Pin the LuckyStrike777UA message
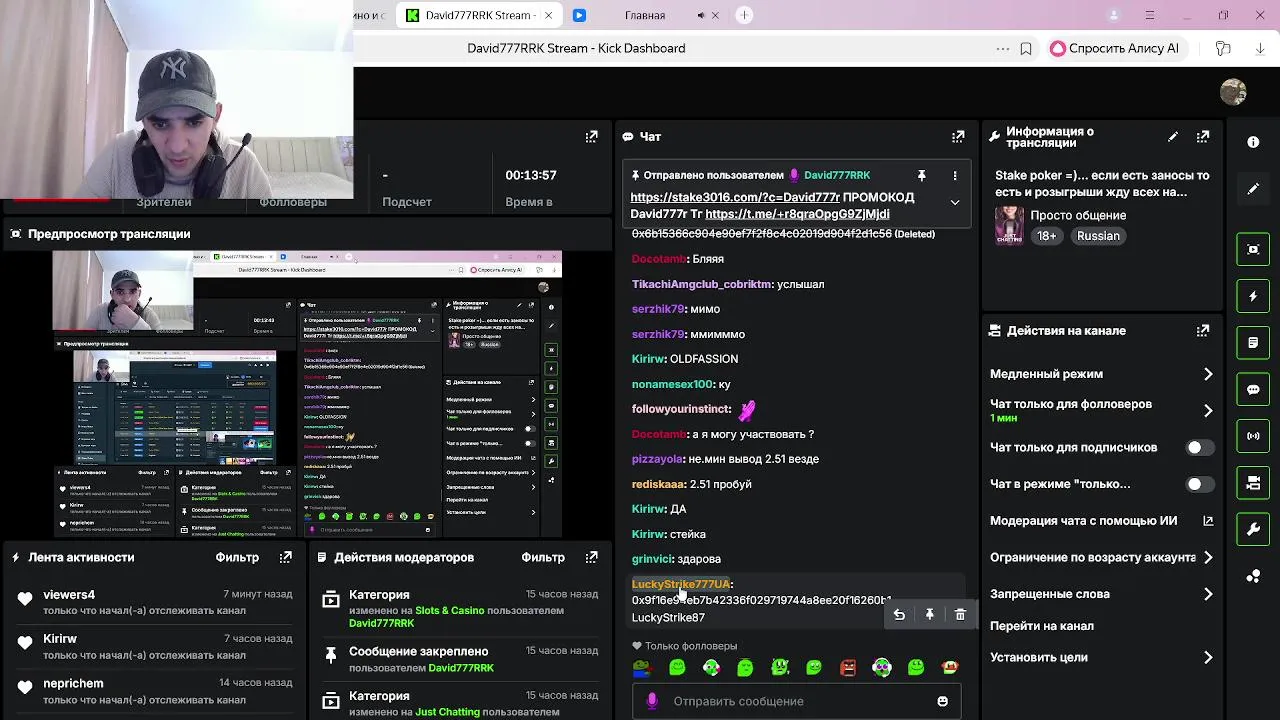Screen dimensions: 1280x720 (x=929, y=615)
